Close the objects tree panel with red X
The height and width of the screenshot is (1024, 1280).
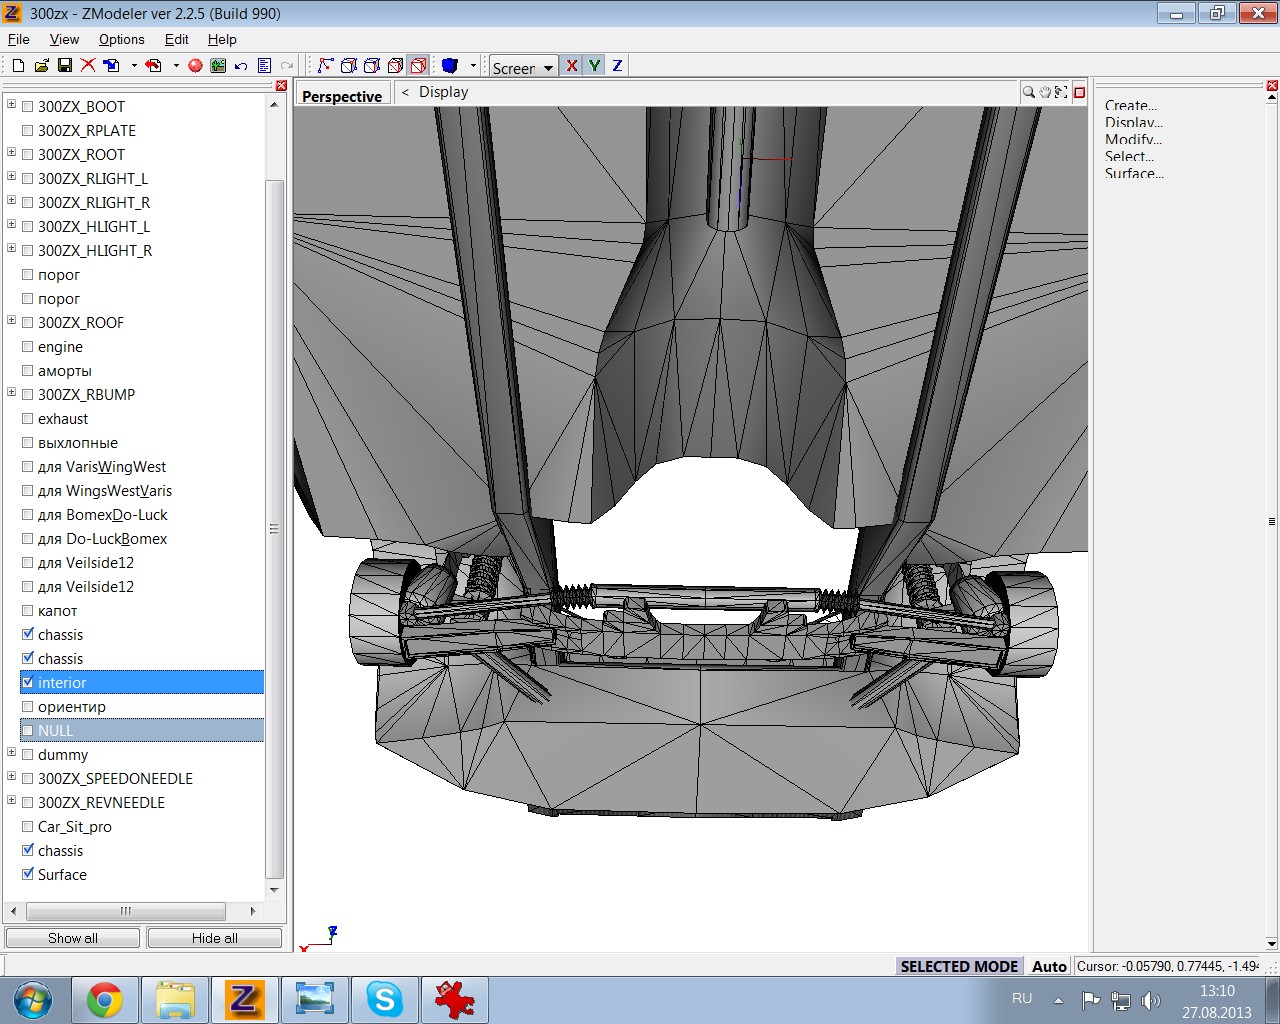(281, 86)
